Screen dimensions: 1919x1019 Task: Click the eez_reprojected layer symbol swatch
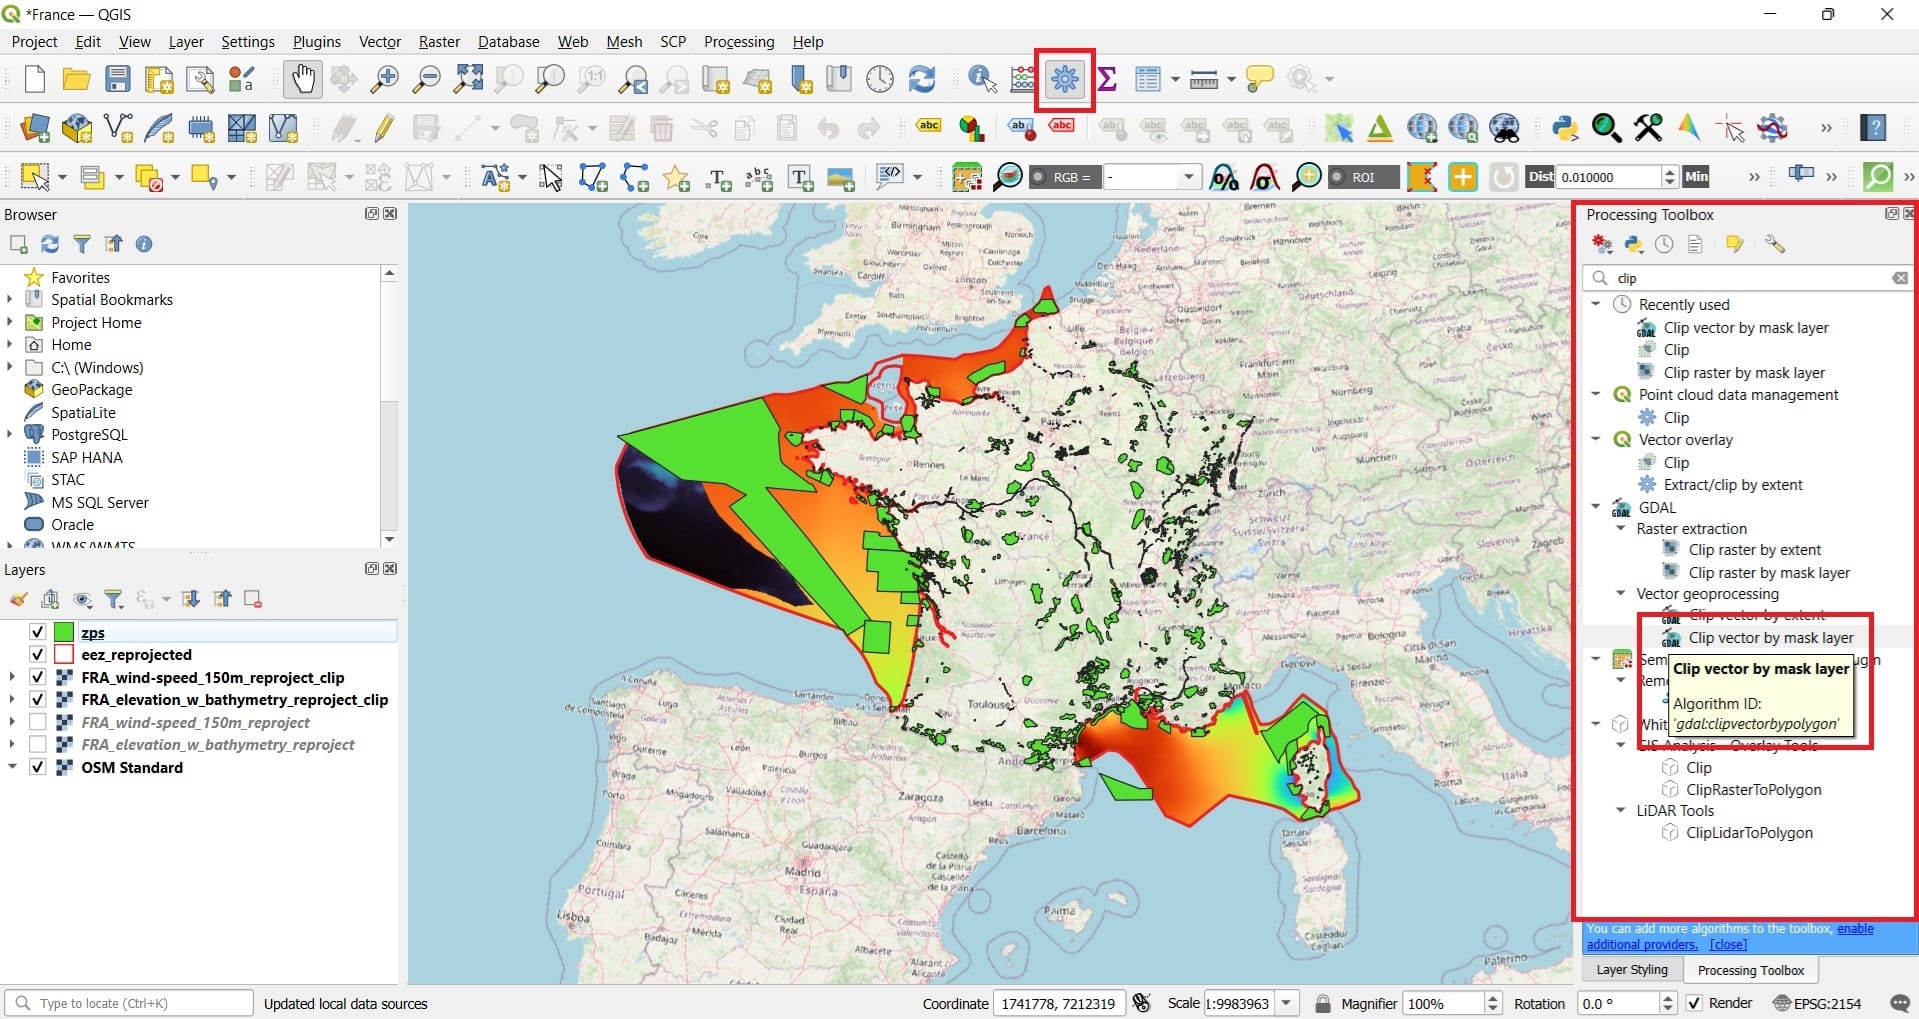pyautogui.click(x=64, y=654)
